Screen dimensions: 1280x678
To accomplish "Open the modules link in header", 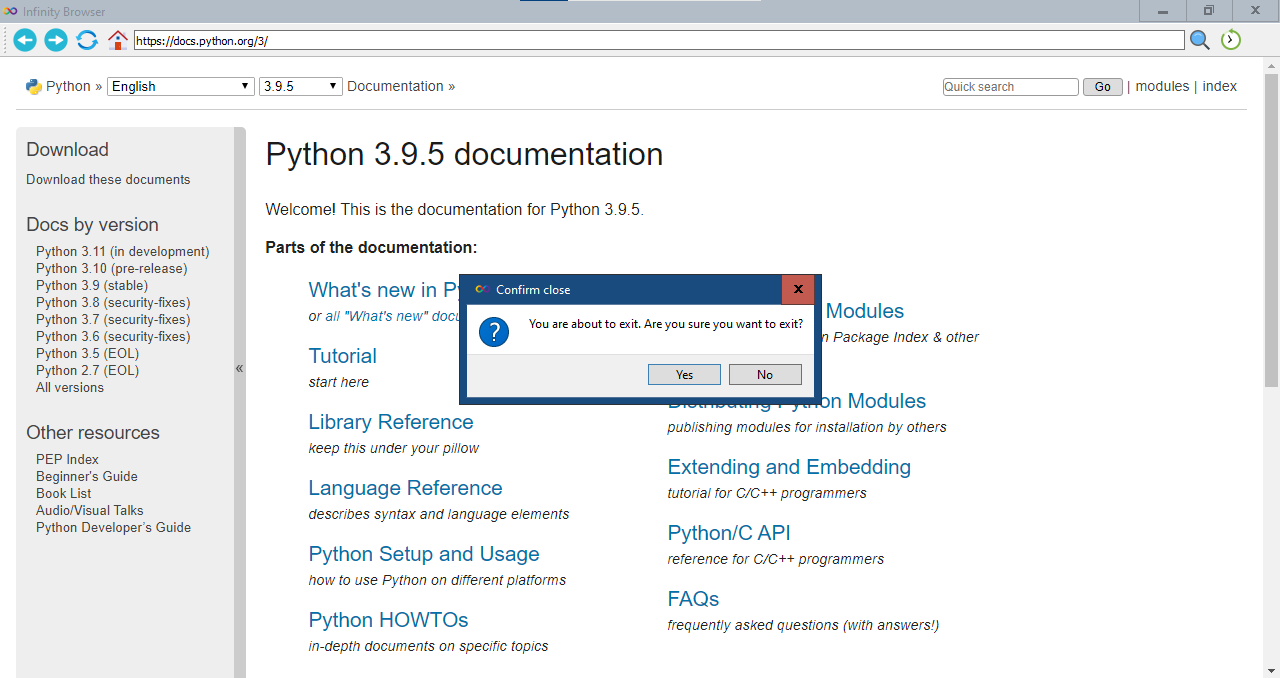I will tap(1162, 86).
